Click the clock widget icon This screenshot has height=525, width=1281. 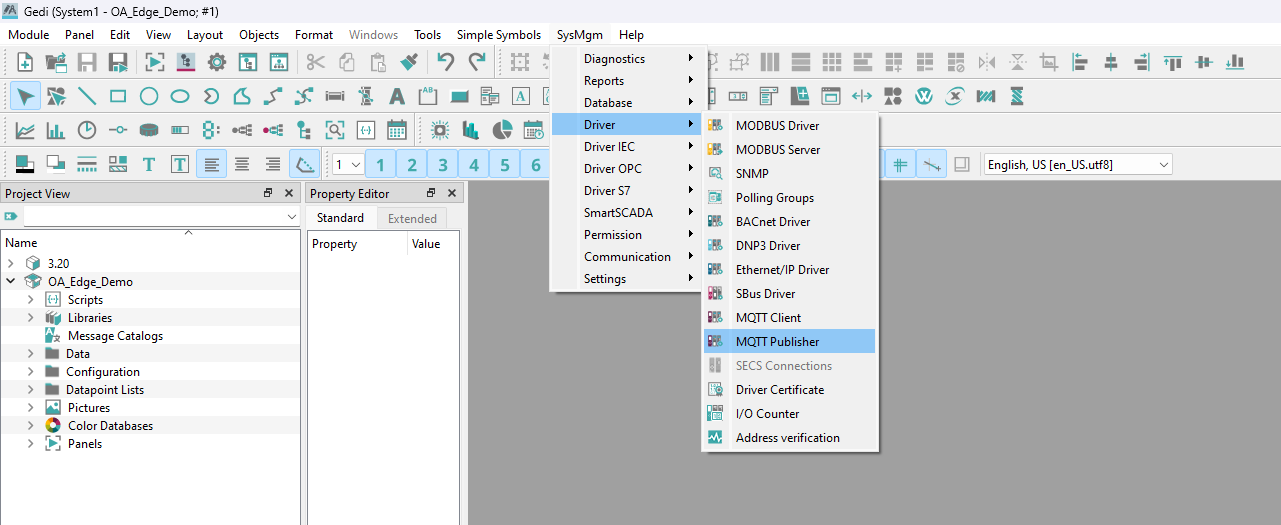[x=87, y=130]
